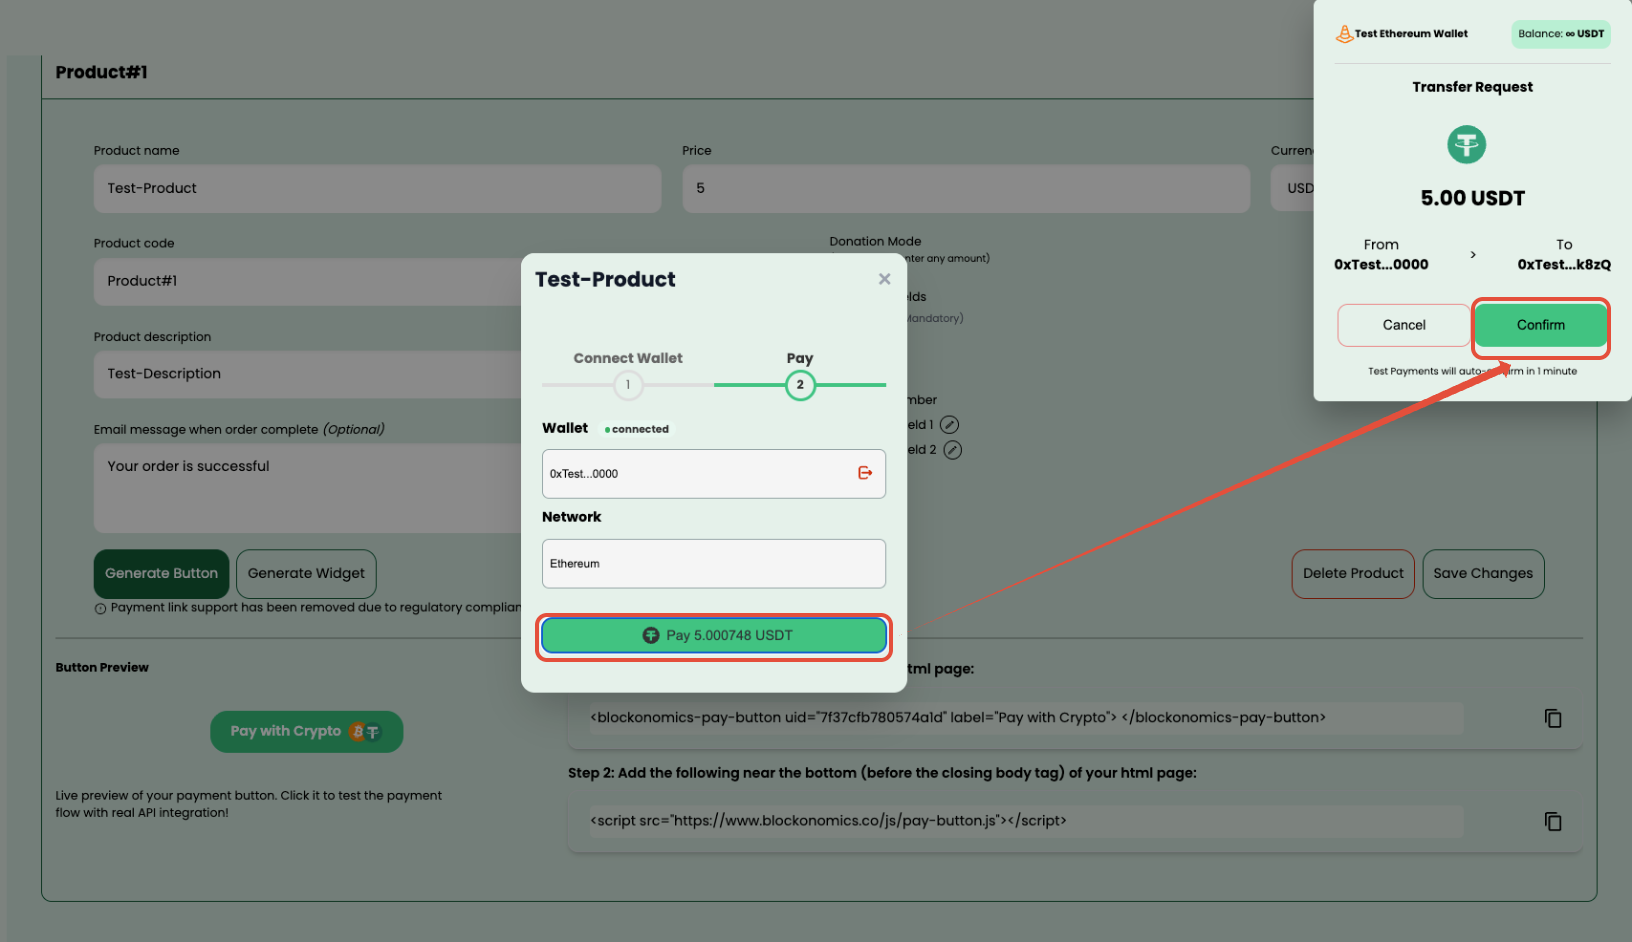Click the Product#1 heading
This screenshot has width=1632, height=942.
pos(101,72)
